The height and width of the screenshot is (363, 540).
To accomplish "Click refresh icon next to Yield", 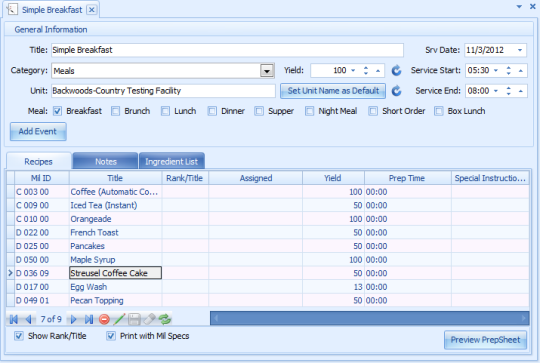I will point(396,71).
